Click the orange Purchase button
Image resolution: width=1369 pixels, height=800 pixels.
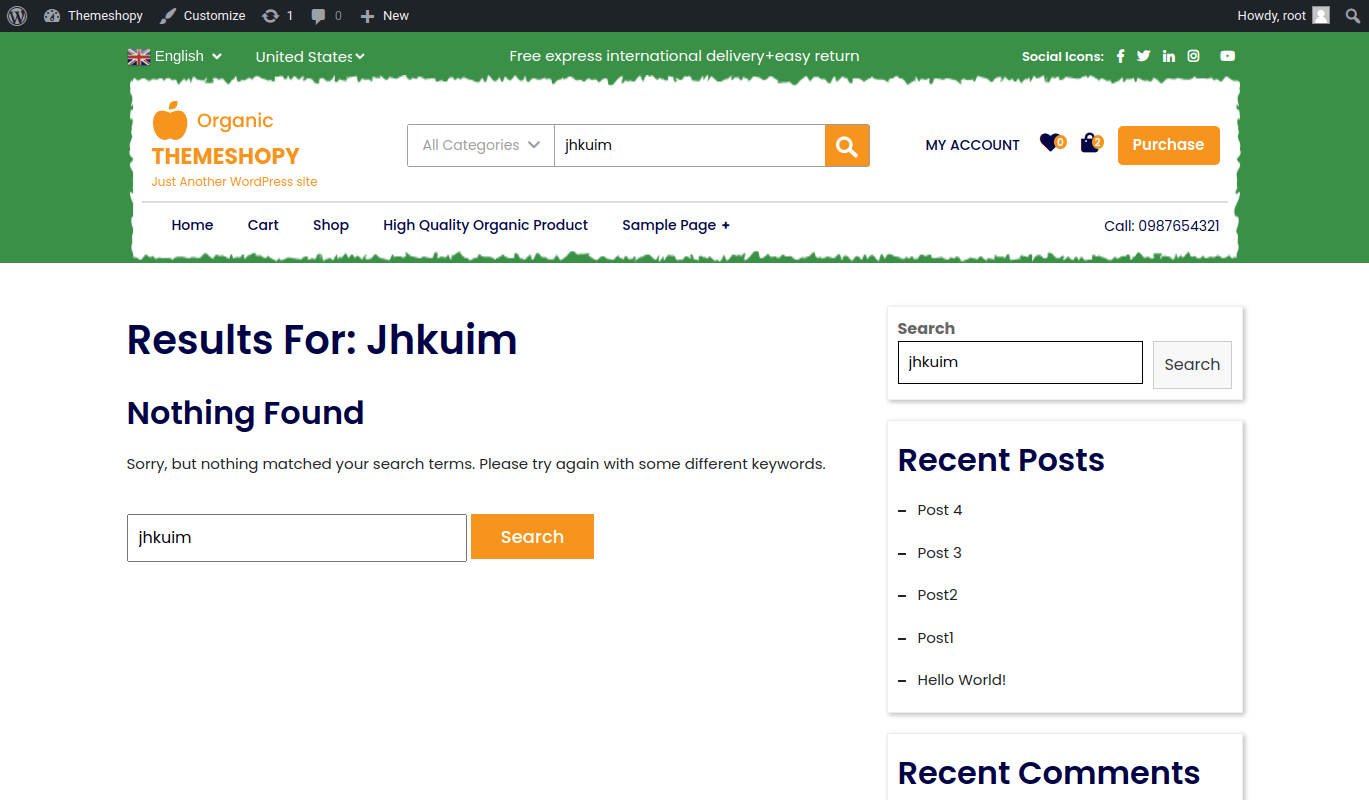[1168, 145]
